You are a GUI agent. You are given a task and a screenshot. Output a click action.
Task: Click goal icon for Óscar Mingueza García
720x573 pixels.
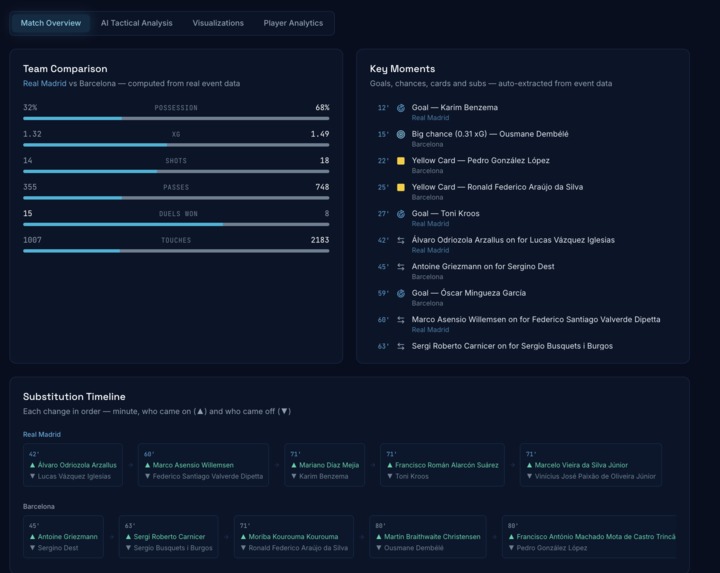point(401,293)
